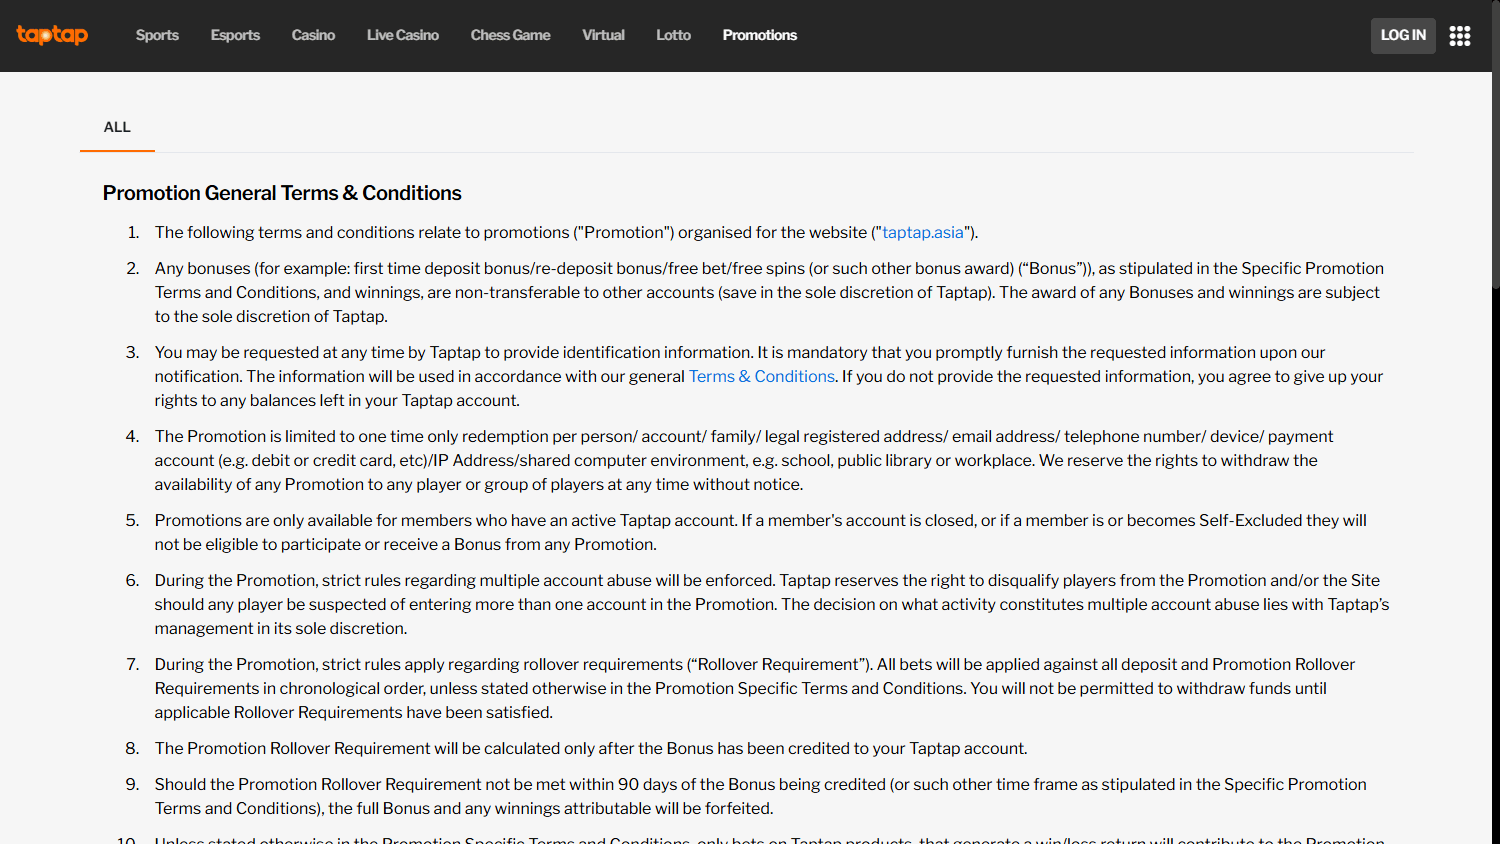Click the Promotion General Terms & Conditions heading

(282, 193)
